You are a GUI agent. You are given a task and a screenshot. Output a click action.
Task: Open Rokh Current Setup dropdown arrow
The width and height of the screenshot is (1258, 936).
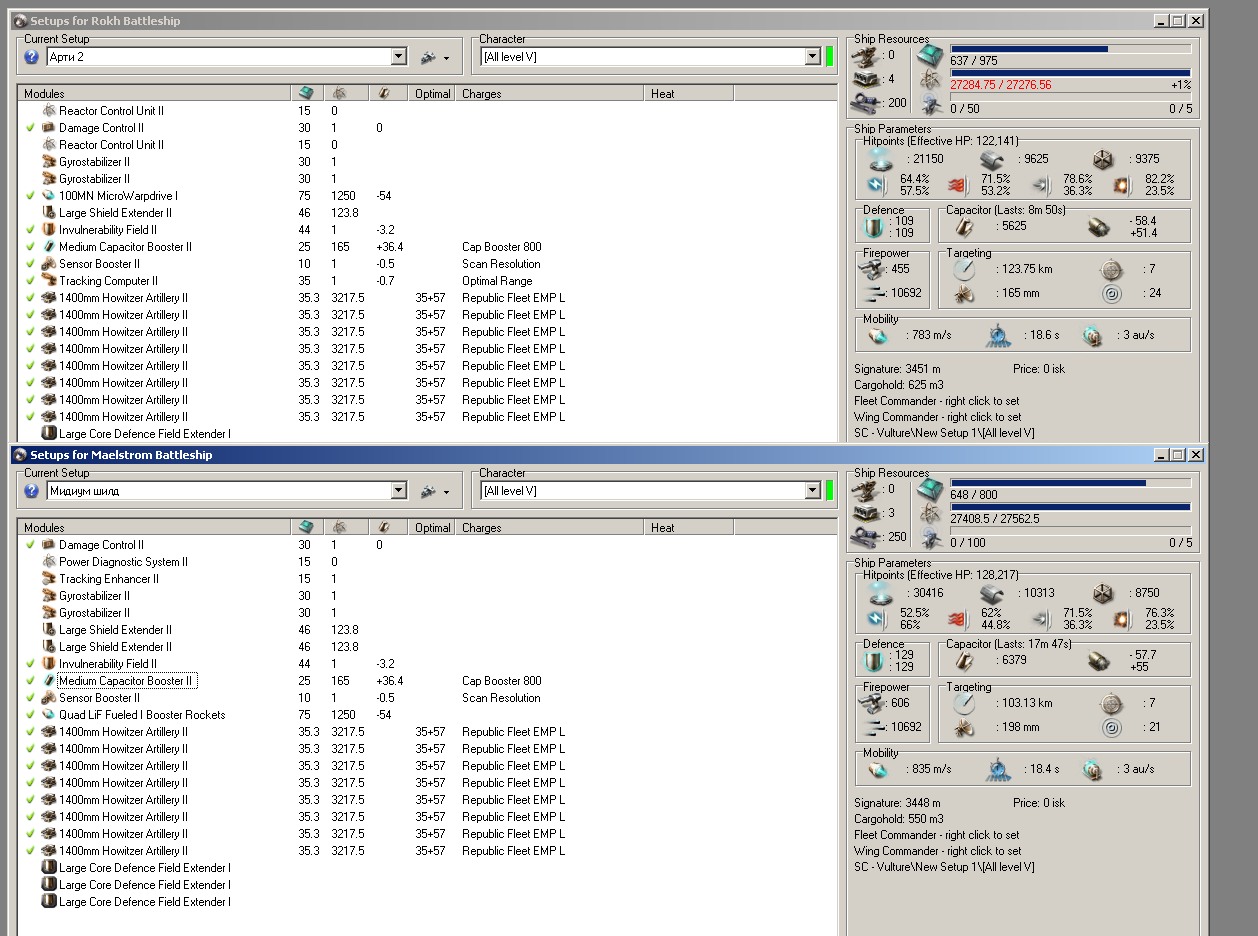pyautogui.click(x=399, y=57)
